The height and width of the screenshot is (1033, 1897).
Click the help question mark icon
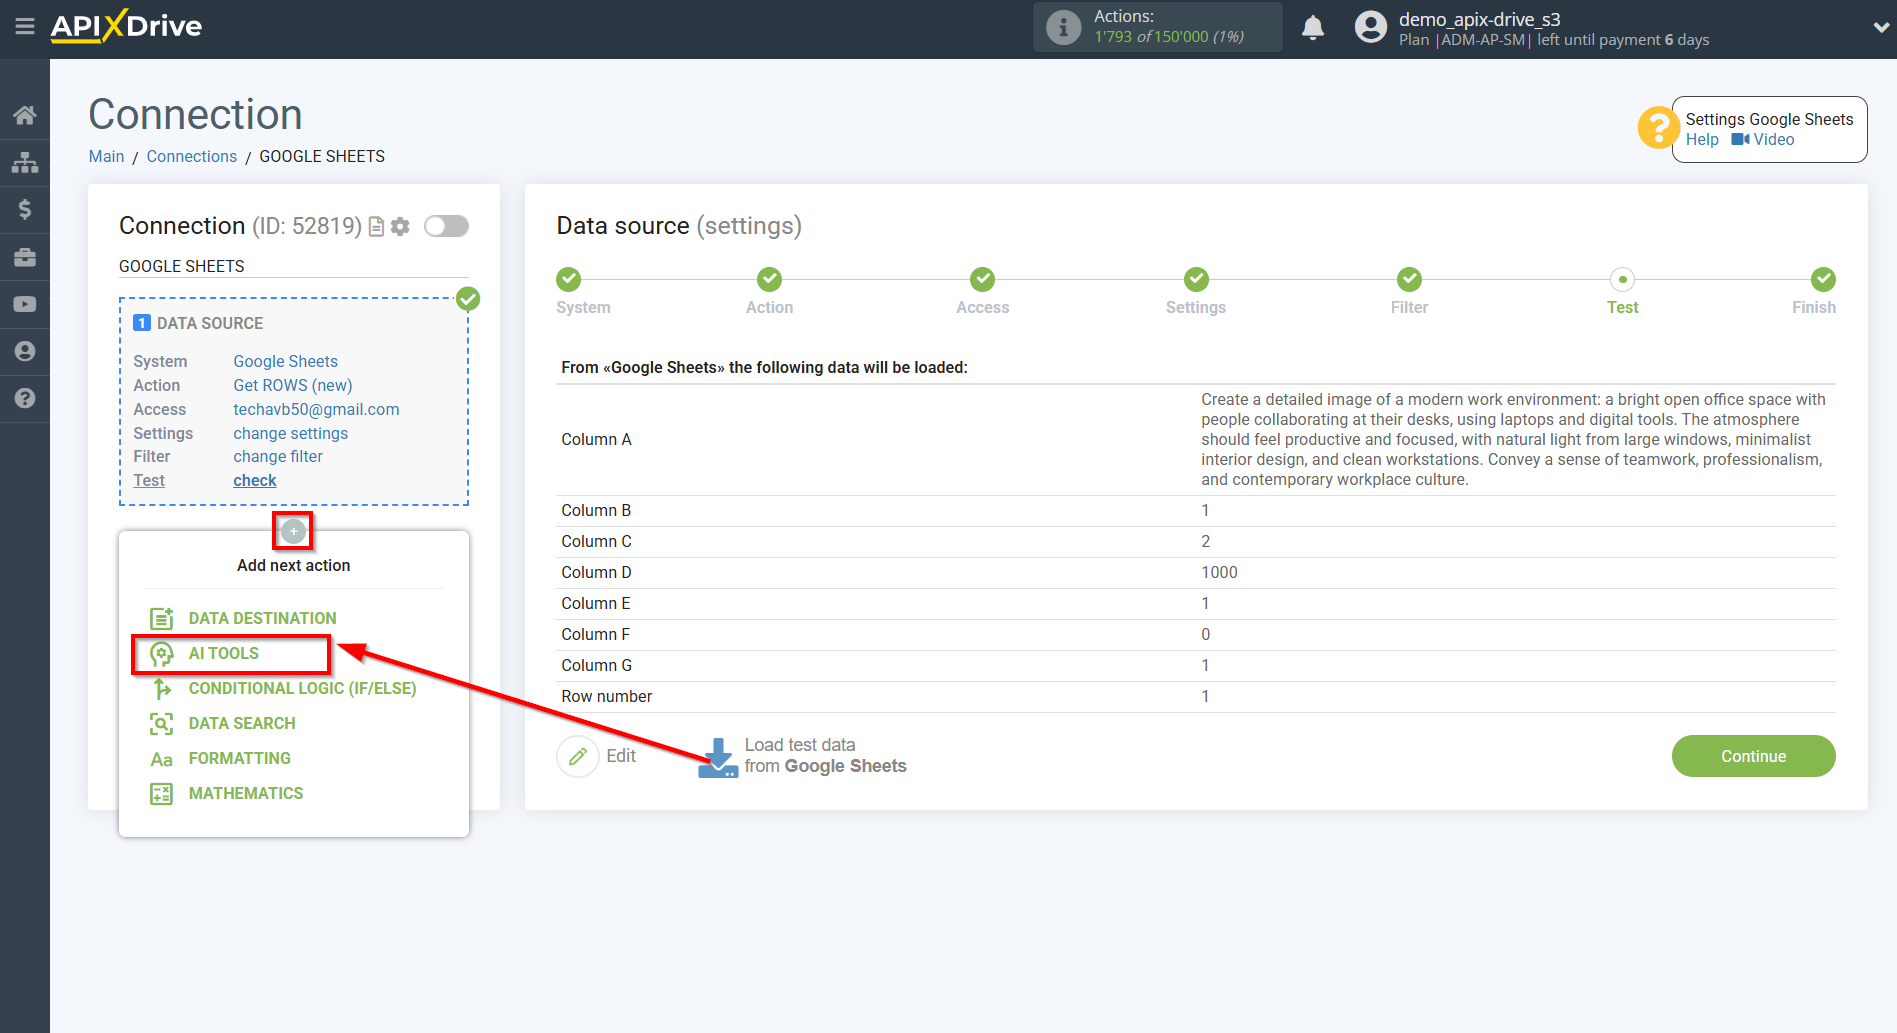(25, 398)
